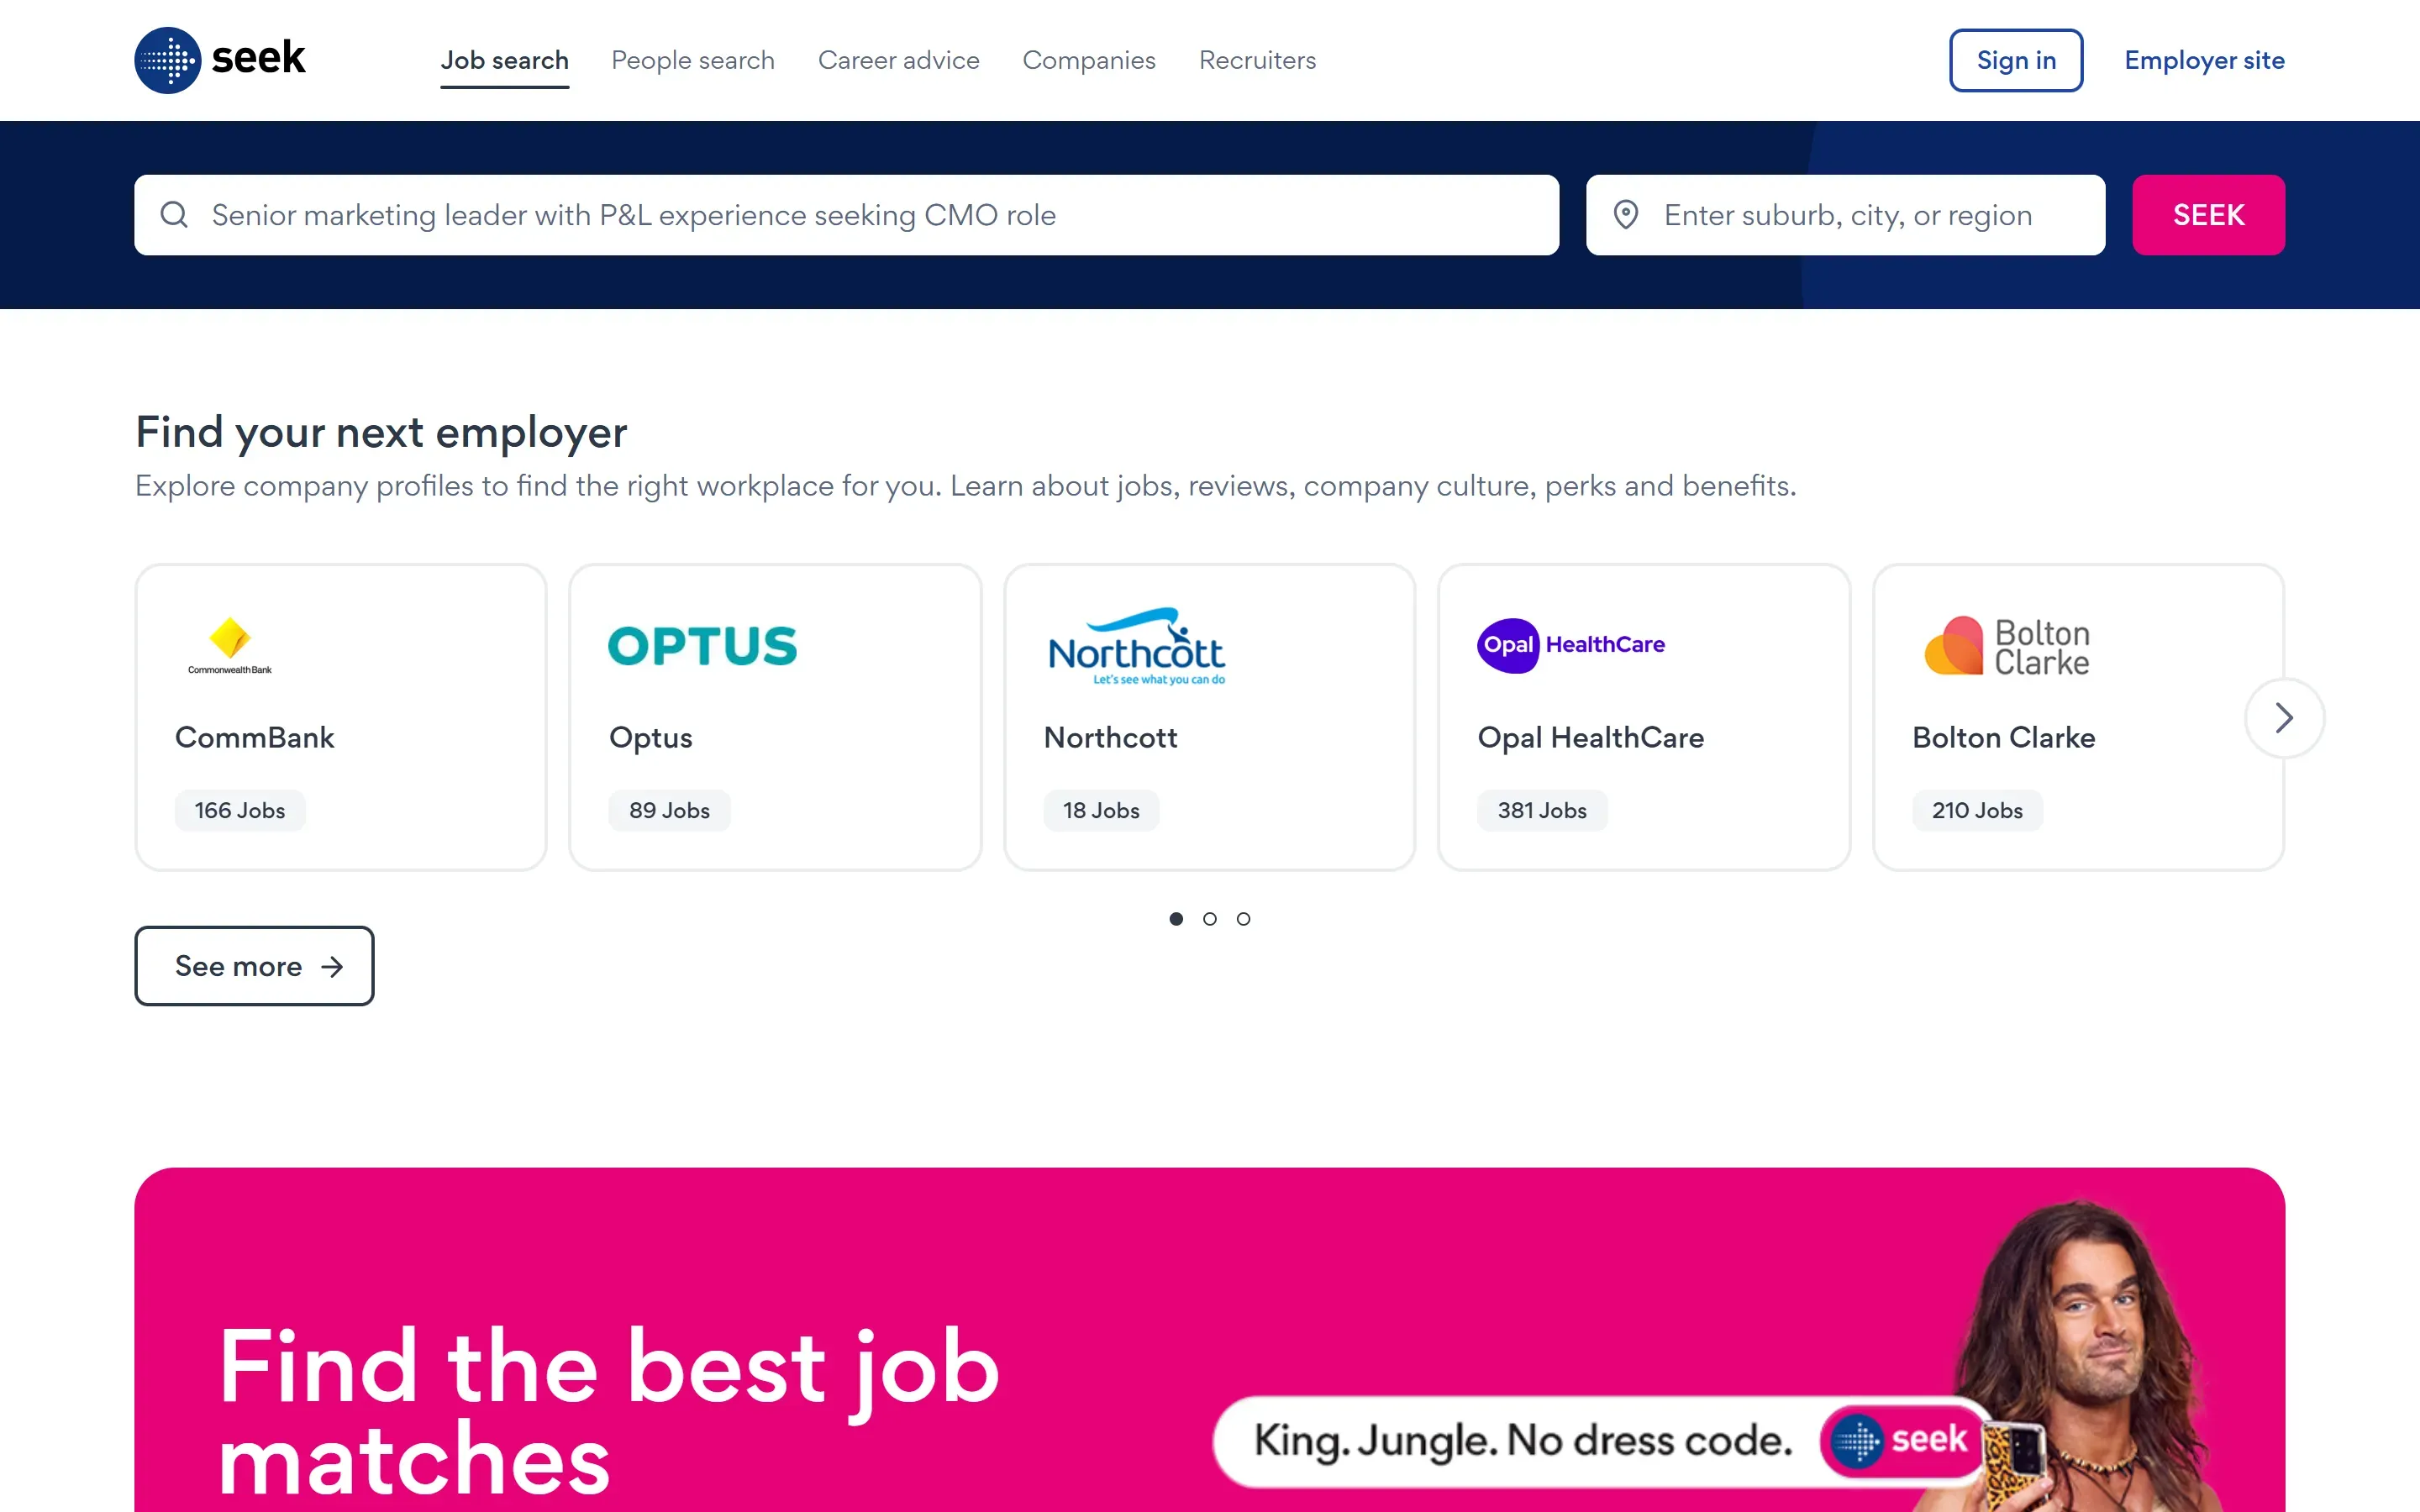
Task: Open the CommBank company name link
Action: [x=254, y=738]
